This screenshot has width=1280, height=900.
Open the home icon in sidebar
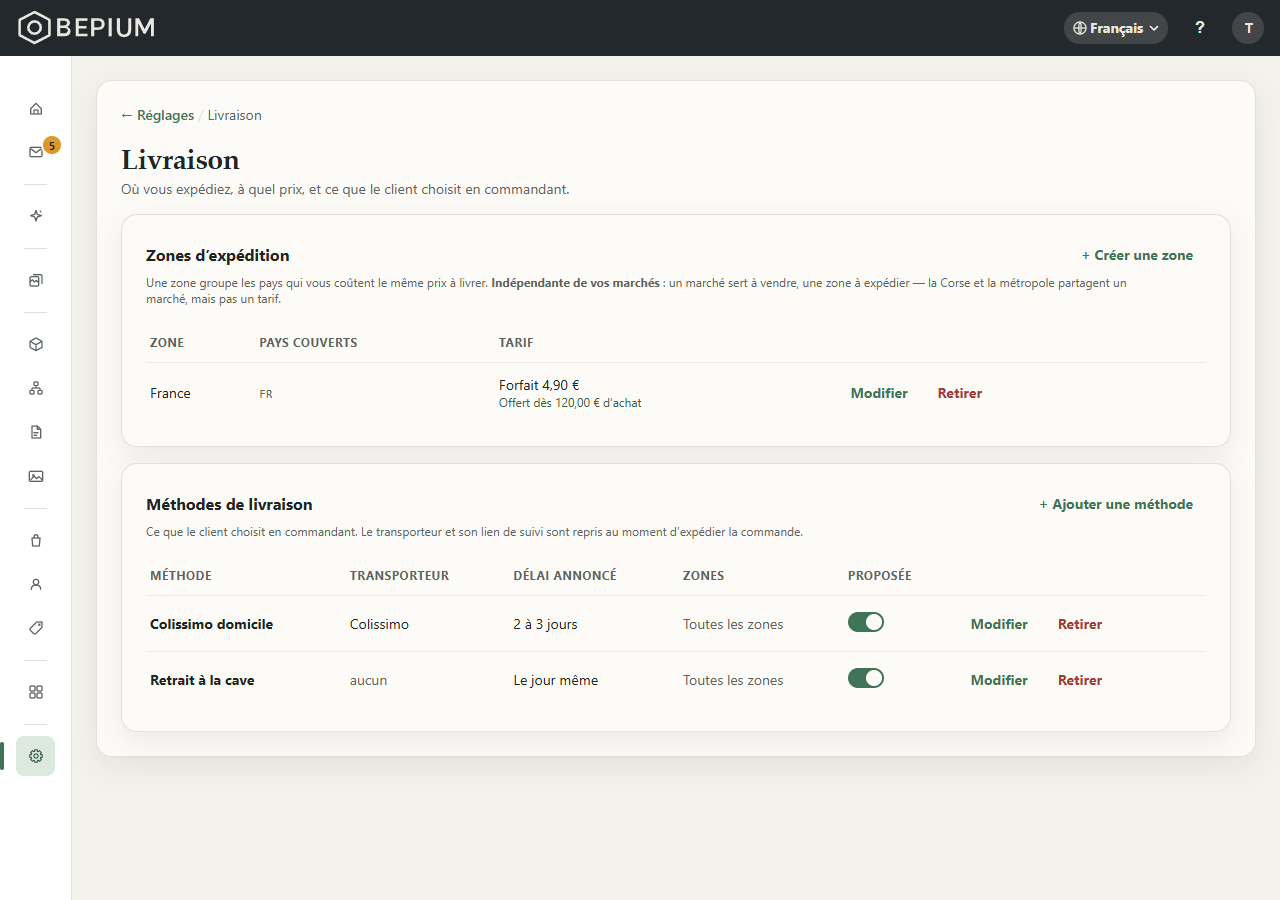(36, 108)
